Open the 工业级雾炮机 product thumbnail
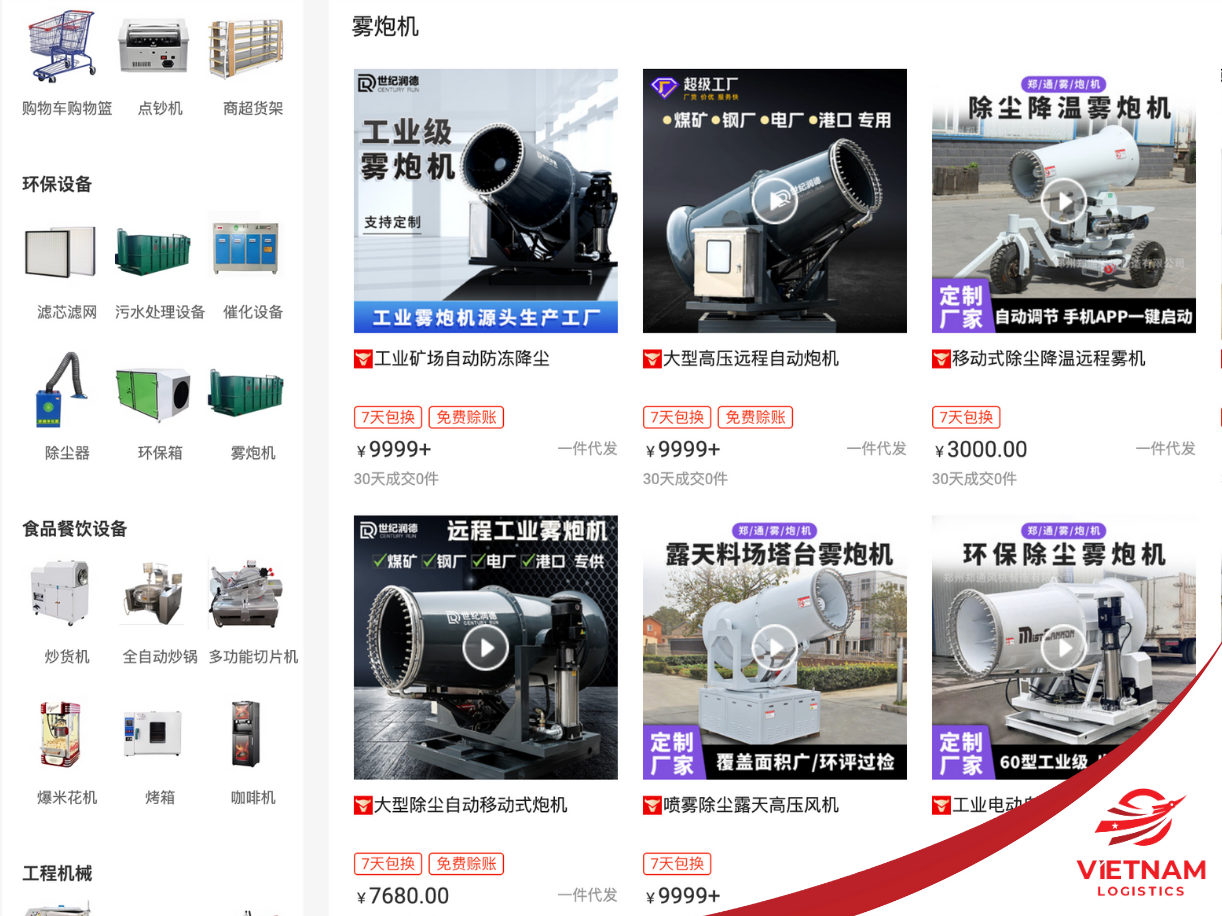 pos(485,201)
